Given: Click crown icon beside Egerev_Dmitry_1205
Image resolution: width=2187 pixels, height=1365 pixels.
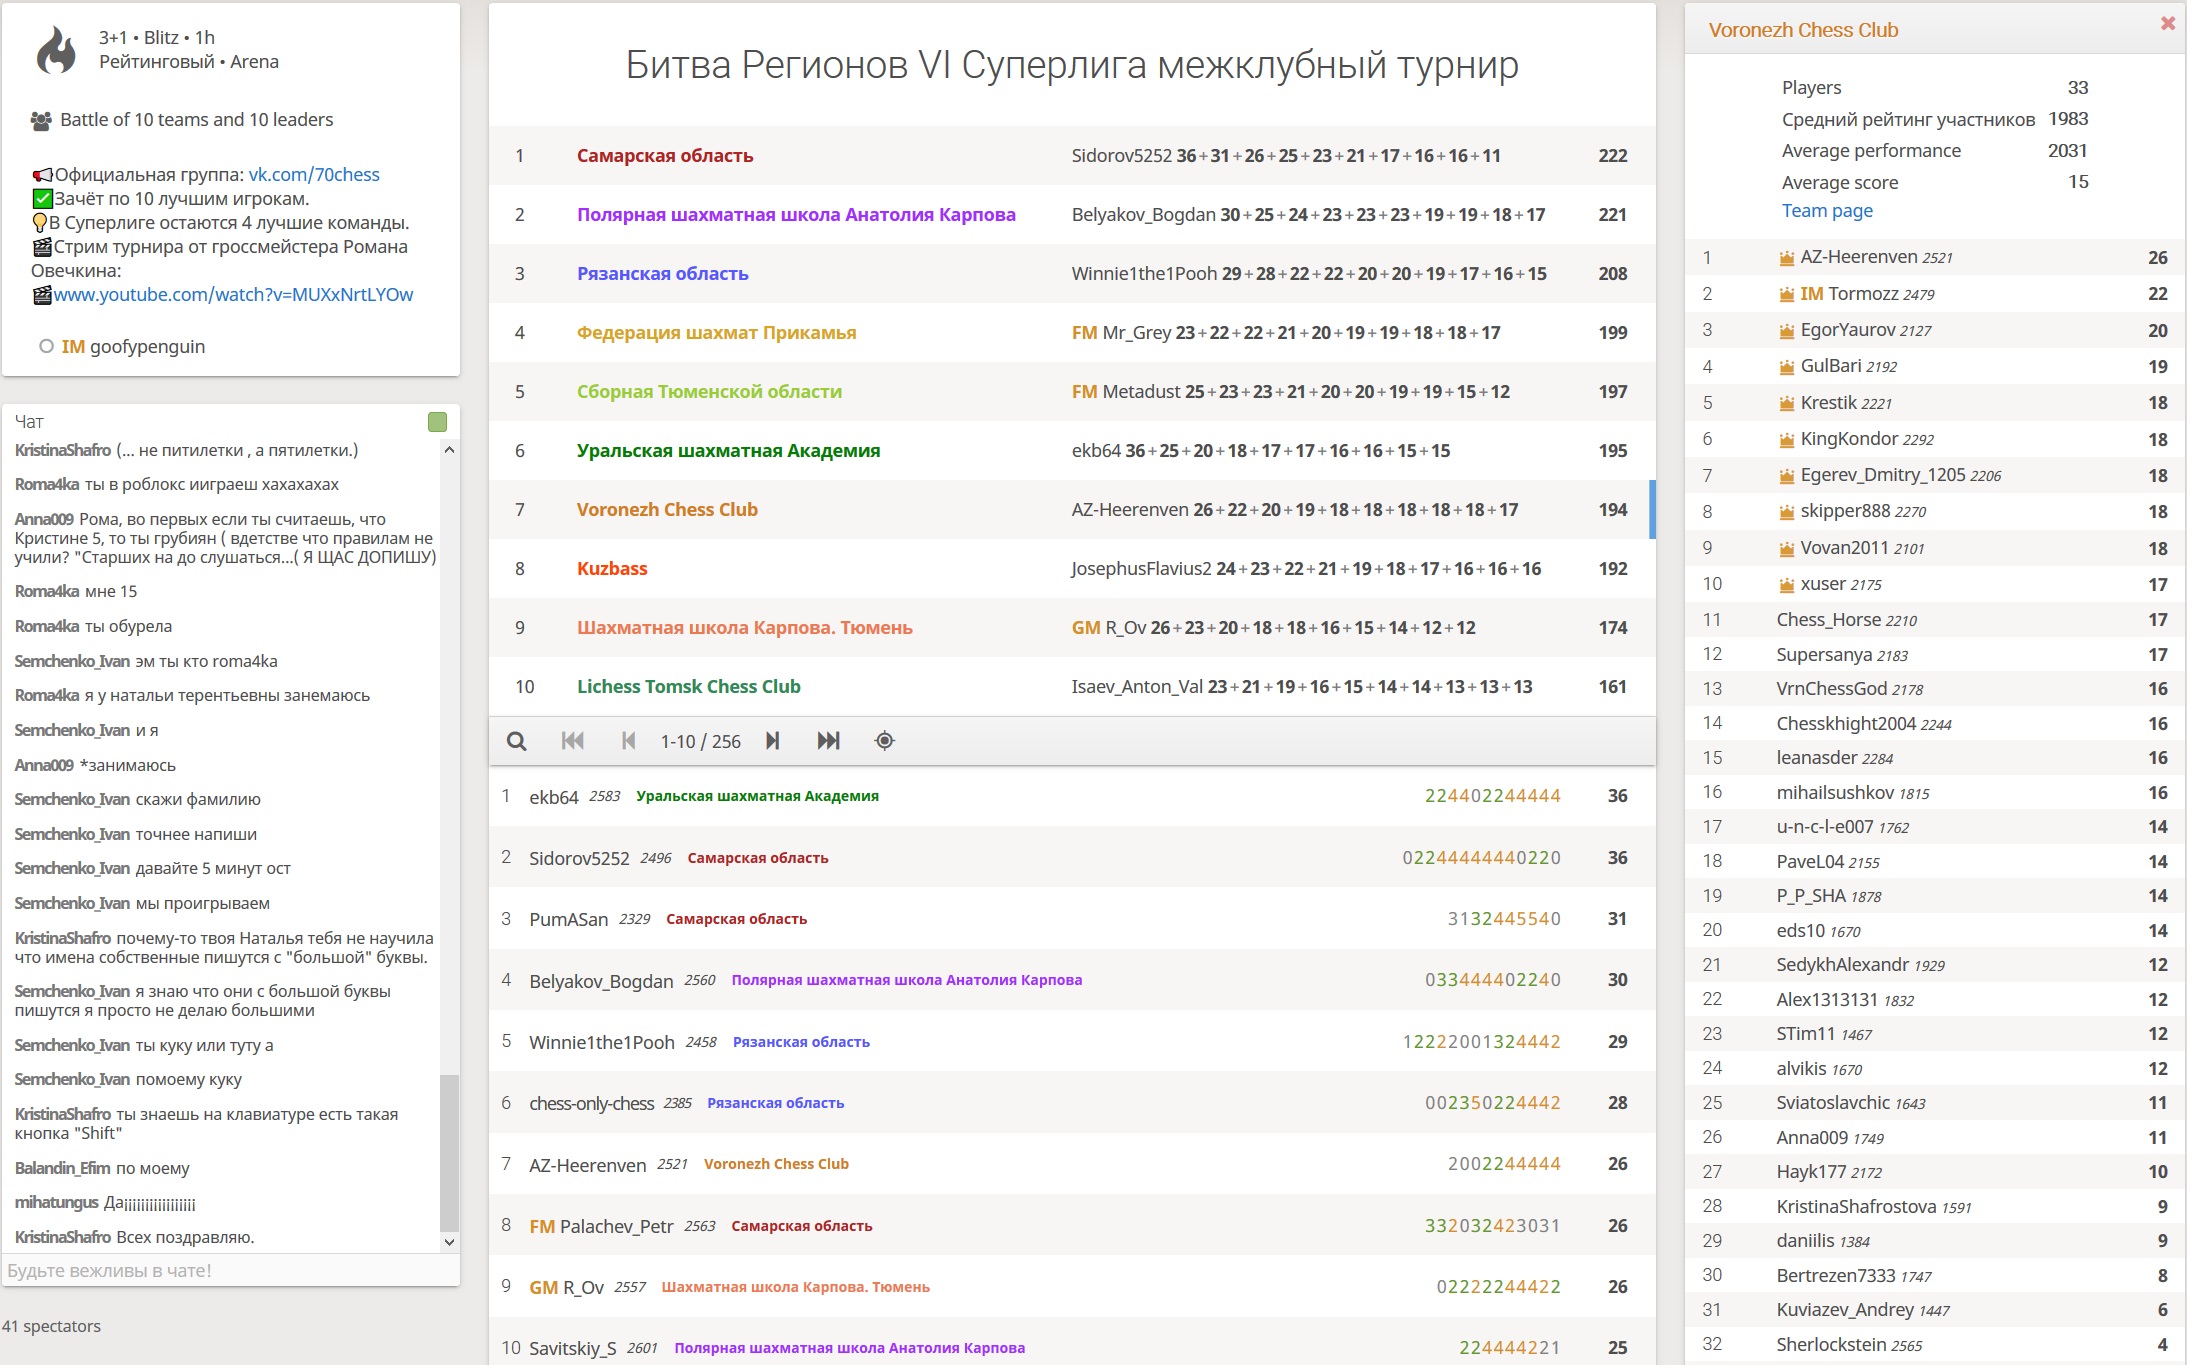Looking at the screenshot, I should click(x=1786, y=476).
